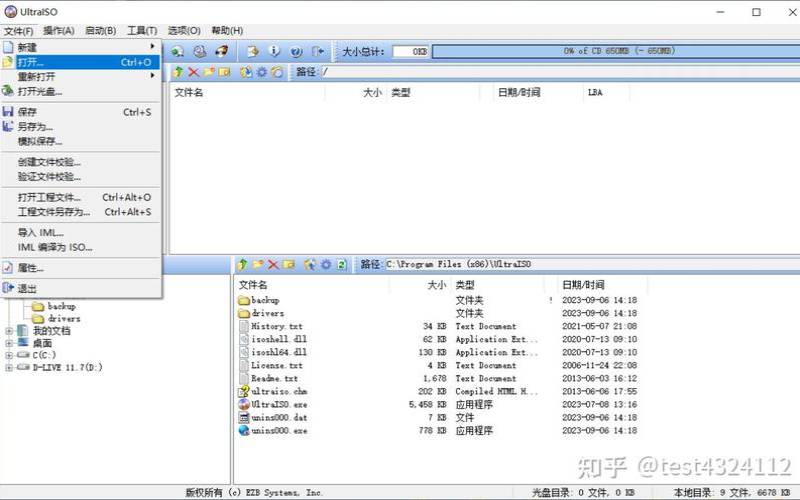Viewport: 800px width, 500px height.
Task: Open the 启动(B) menu
Action: point(101,31)
